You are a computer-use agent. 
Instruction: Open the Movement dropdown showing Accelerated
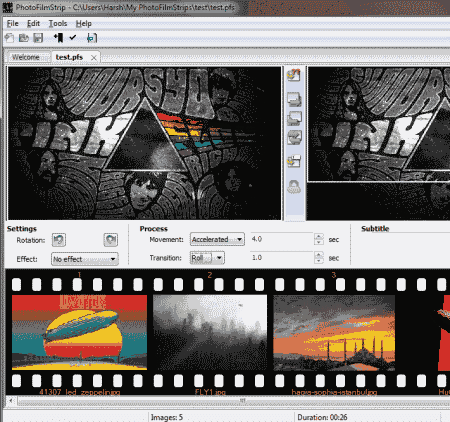217,239
